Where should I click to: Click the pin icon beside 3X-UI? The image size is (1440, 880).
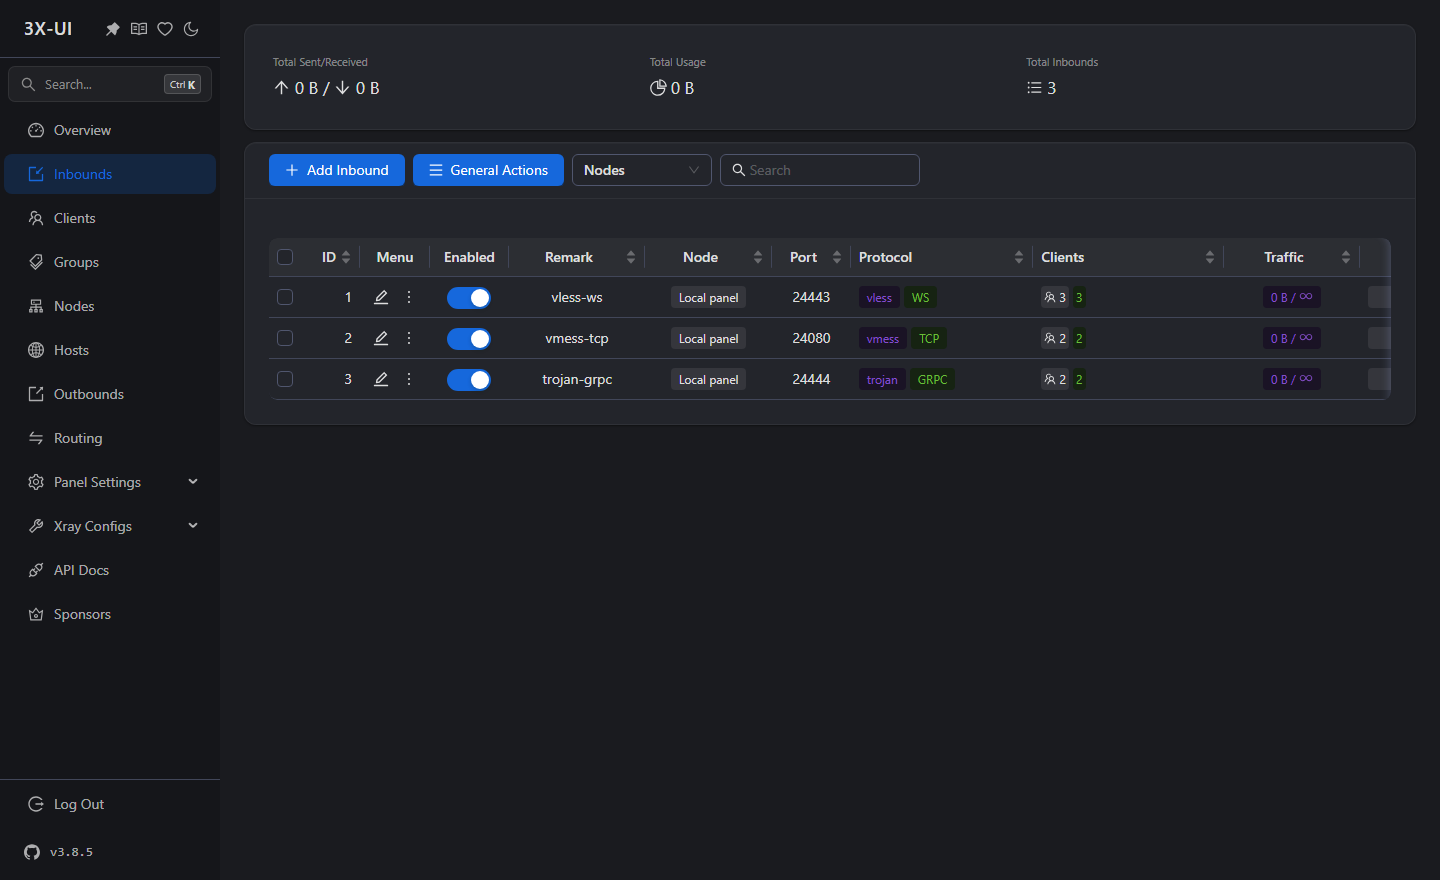113,29
